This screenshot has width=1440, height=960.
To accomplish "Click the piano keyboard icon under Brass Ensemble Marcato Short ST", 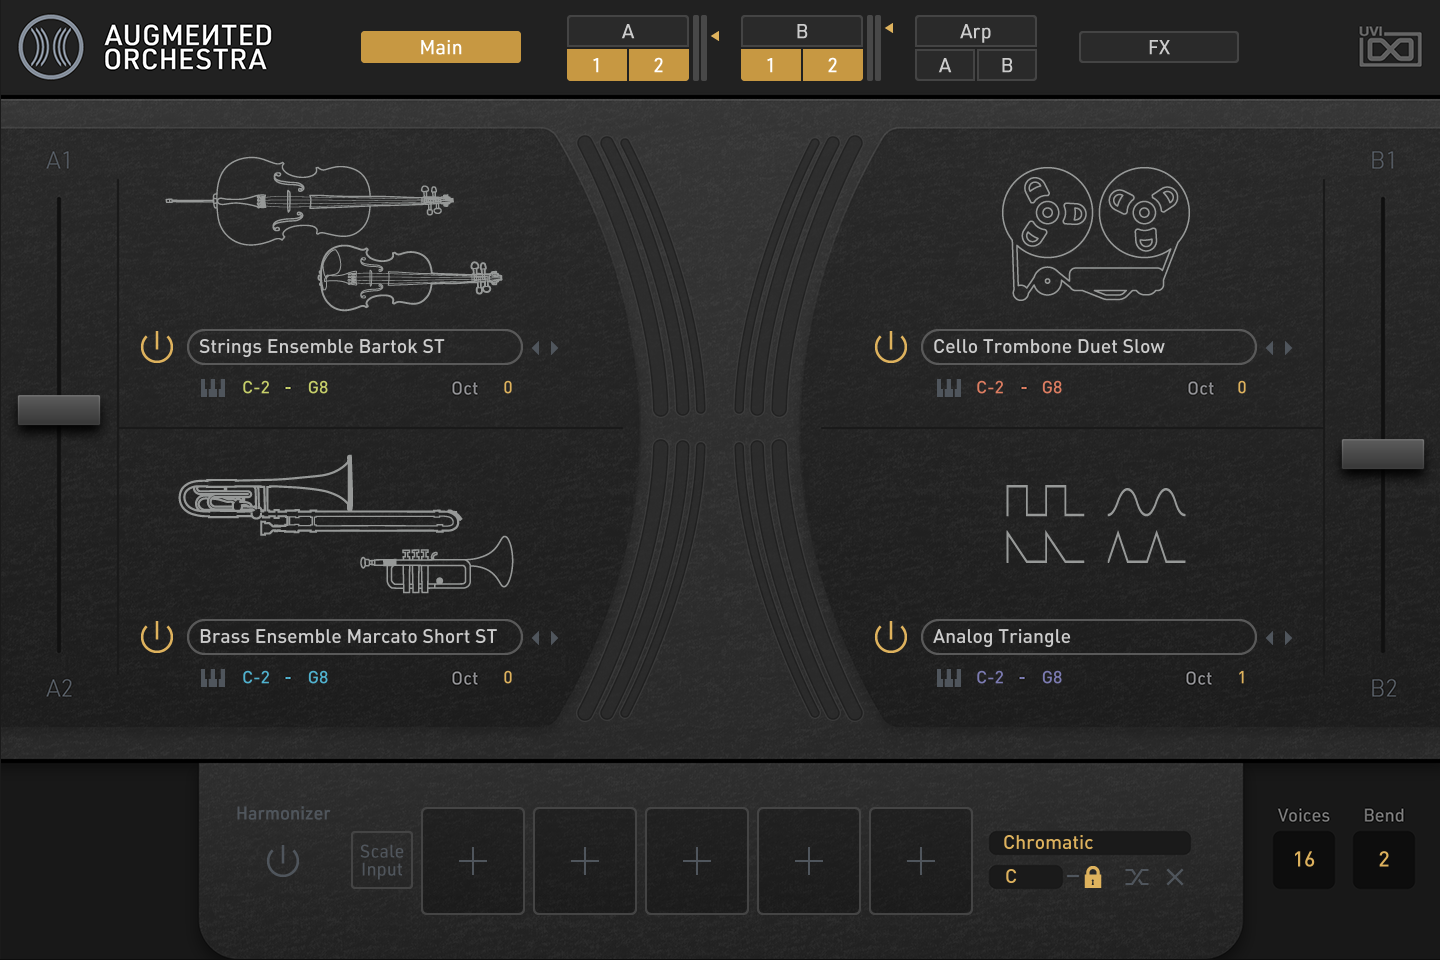I will pos(212,677).
